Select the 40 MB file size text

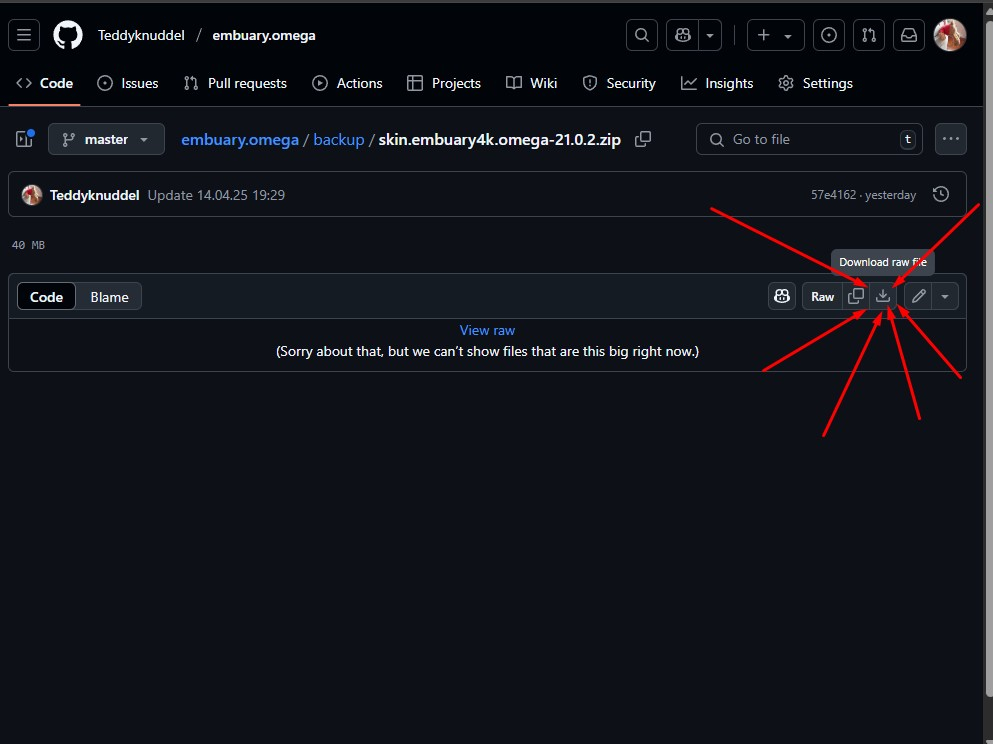28,245
